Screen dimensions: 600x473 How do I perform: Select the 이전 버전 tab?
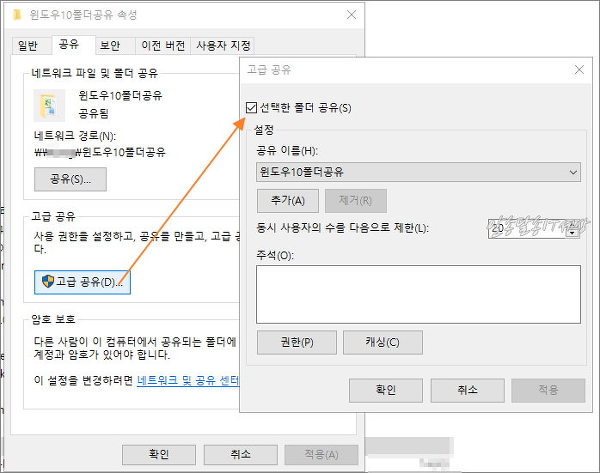160,45
